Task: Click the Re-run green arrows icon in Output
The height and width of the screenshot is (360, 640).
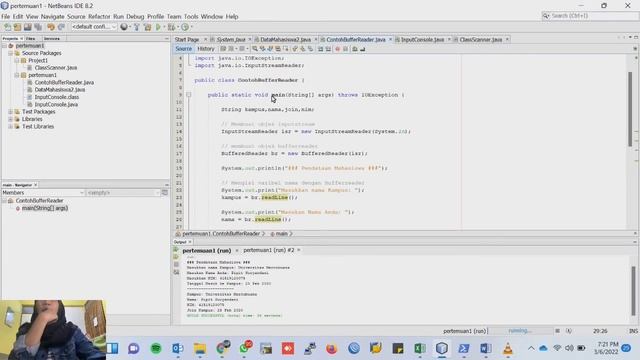Action: [176, 250]
